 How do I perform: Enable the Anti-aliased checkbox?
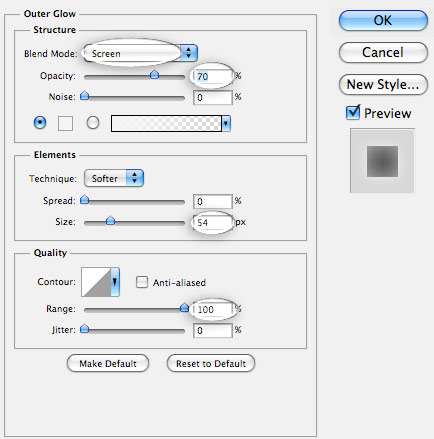(142, 282)
